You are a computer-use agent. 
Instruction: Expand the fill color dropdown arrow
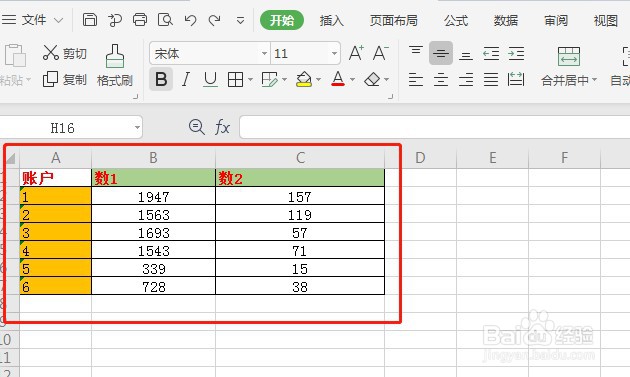[x=319, y=80]
